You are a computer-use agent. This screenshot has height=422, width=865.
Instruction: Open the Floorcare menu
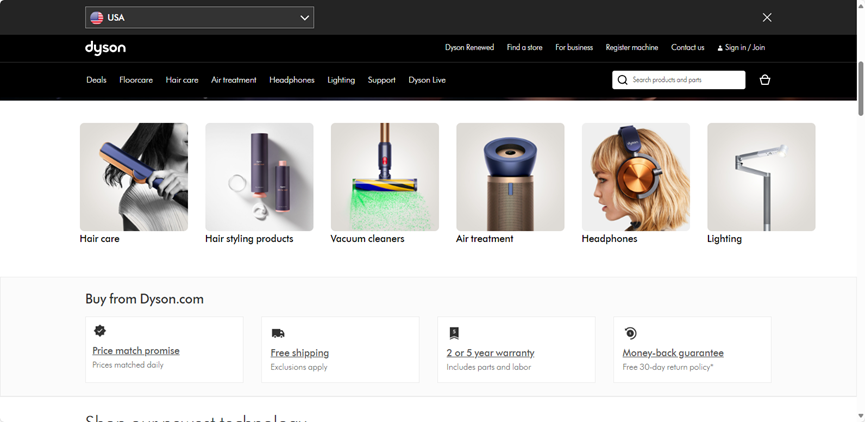tap(136, 80)
